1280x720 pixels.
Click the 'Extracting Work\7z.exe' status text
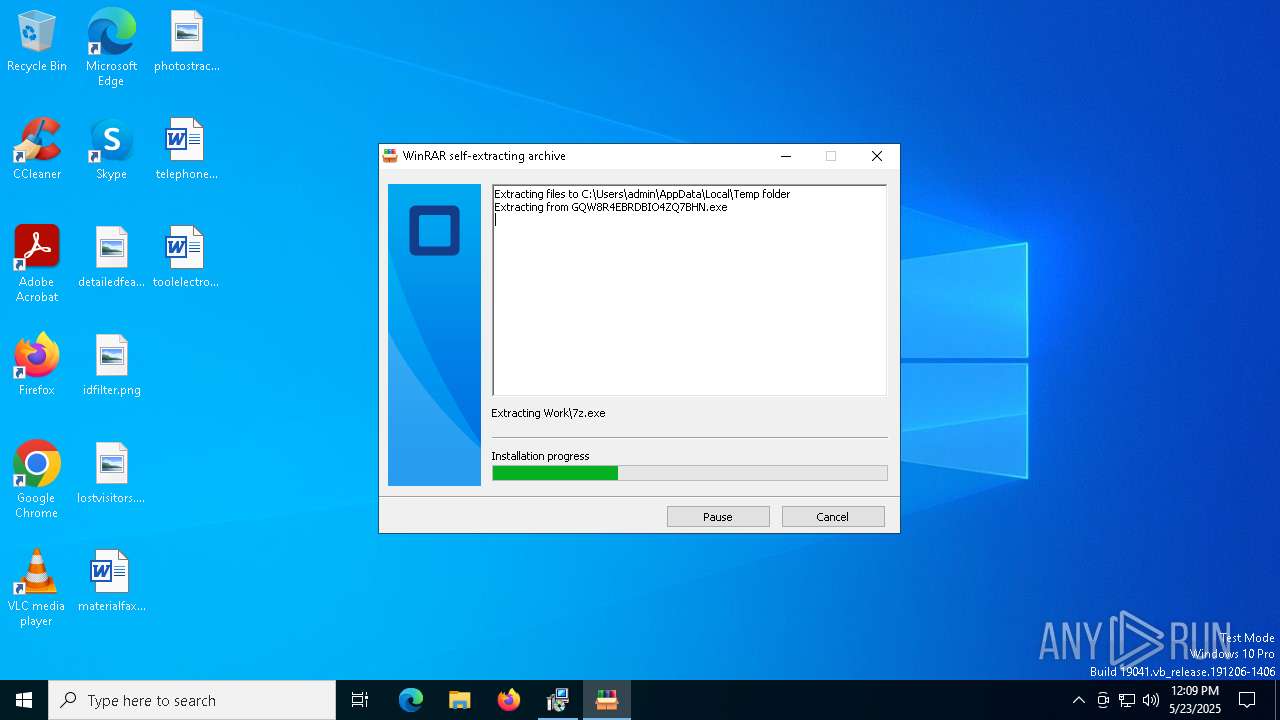[548, 413]
